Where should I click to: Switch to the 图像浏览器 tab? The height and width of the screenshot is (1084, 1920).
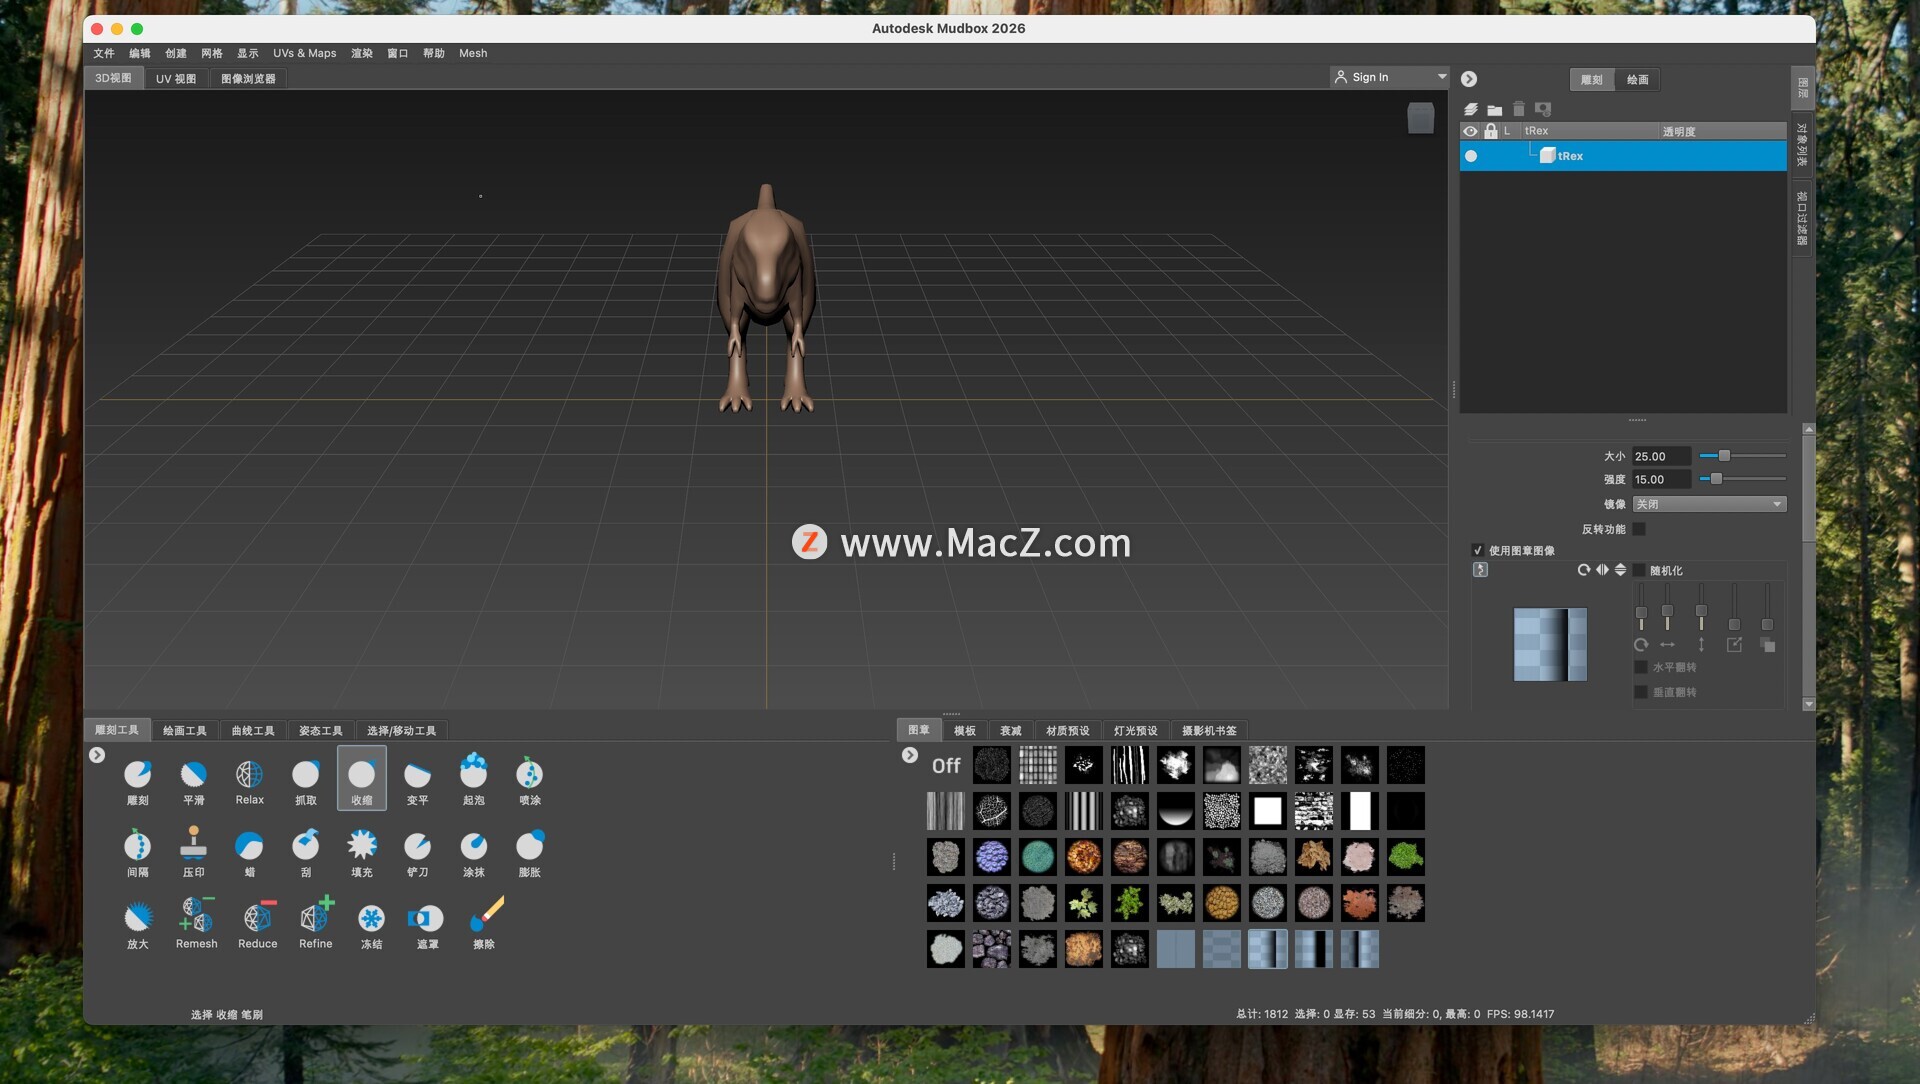tap(248, 78)
